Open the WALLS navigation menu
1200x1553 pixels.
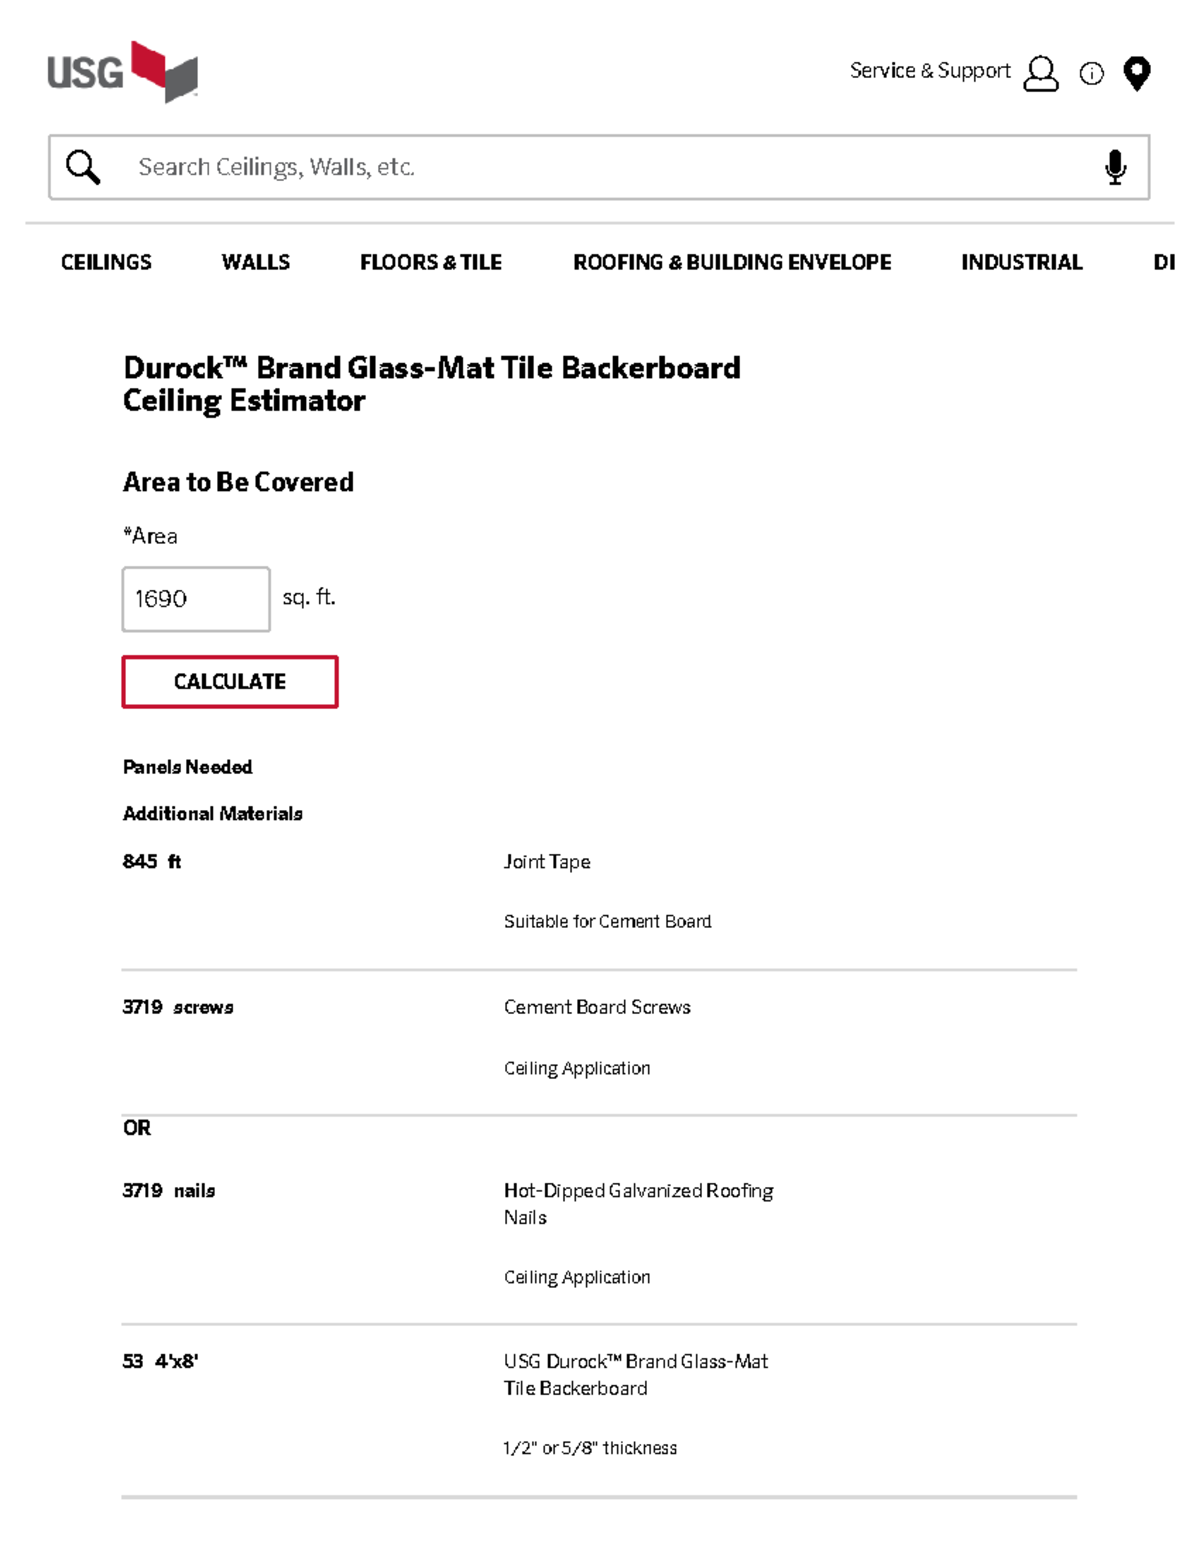pos(256,262)
